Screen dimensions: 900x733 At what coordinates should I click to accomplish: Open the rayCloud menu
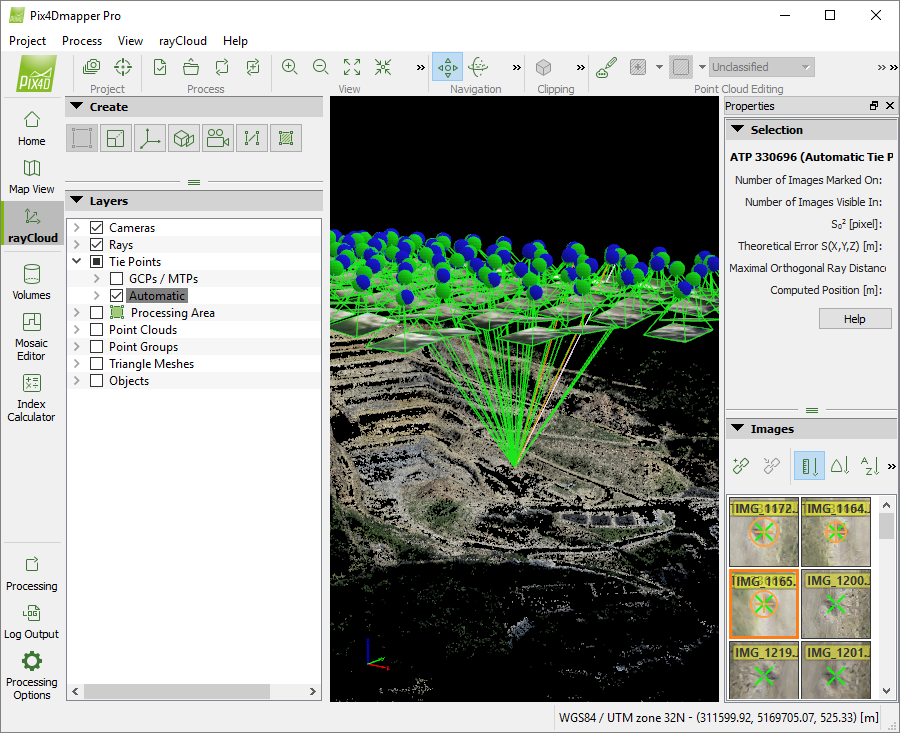pyautogui.click(x=182, y=41)
